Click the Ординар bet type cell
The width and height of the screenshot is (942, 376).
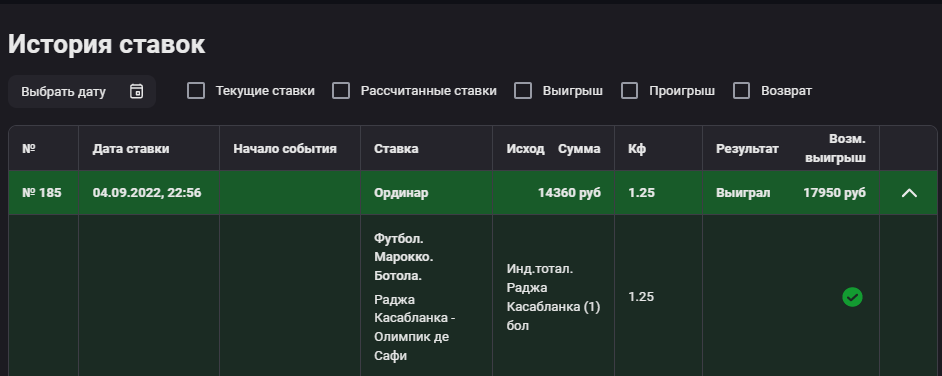click(x=401, y=193)
